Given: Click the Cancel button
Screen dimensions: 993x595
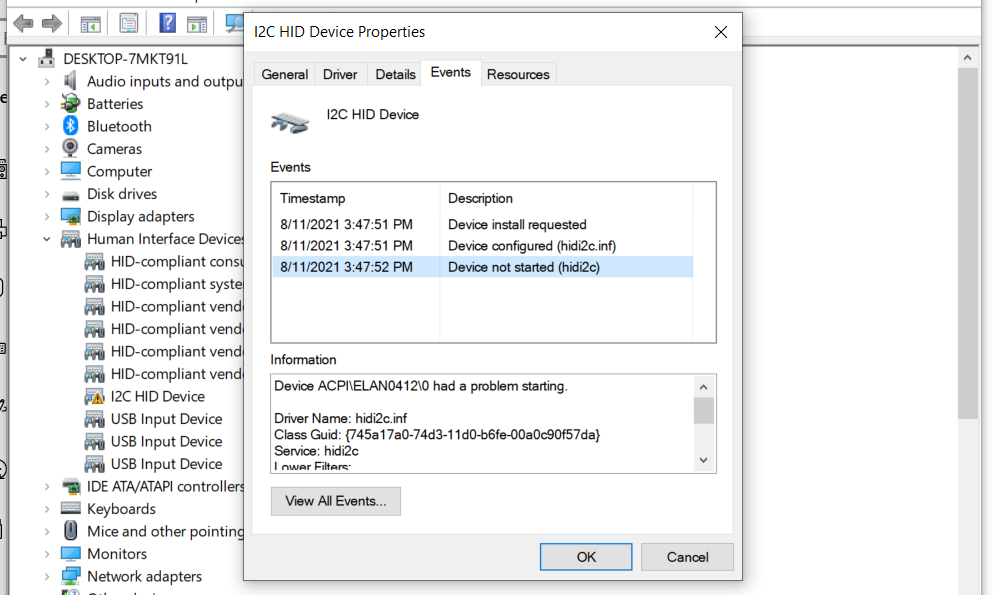Looking at the screenshot, I should click(687, 557).
